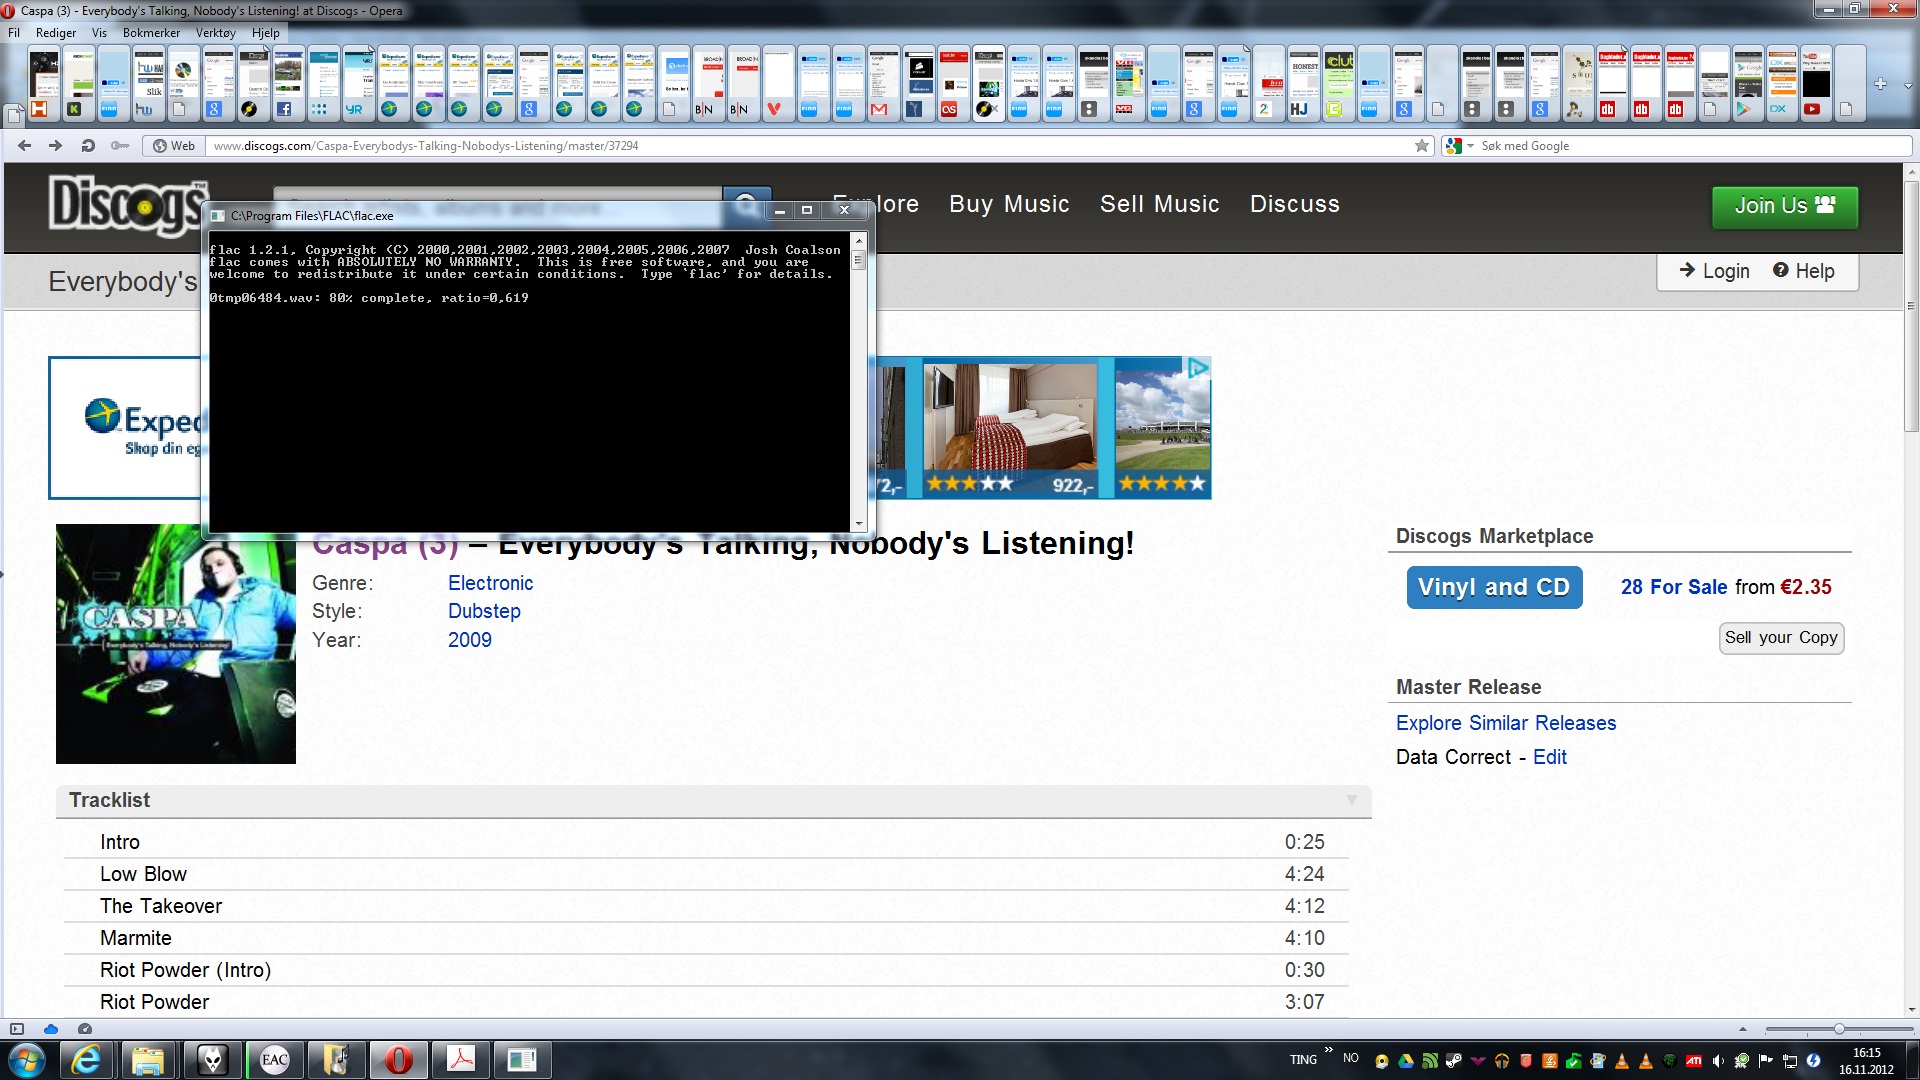Click Buy Music in Discogs navigation
The image size is (1920, 1080).
point(1009,204)
